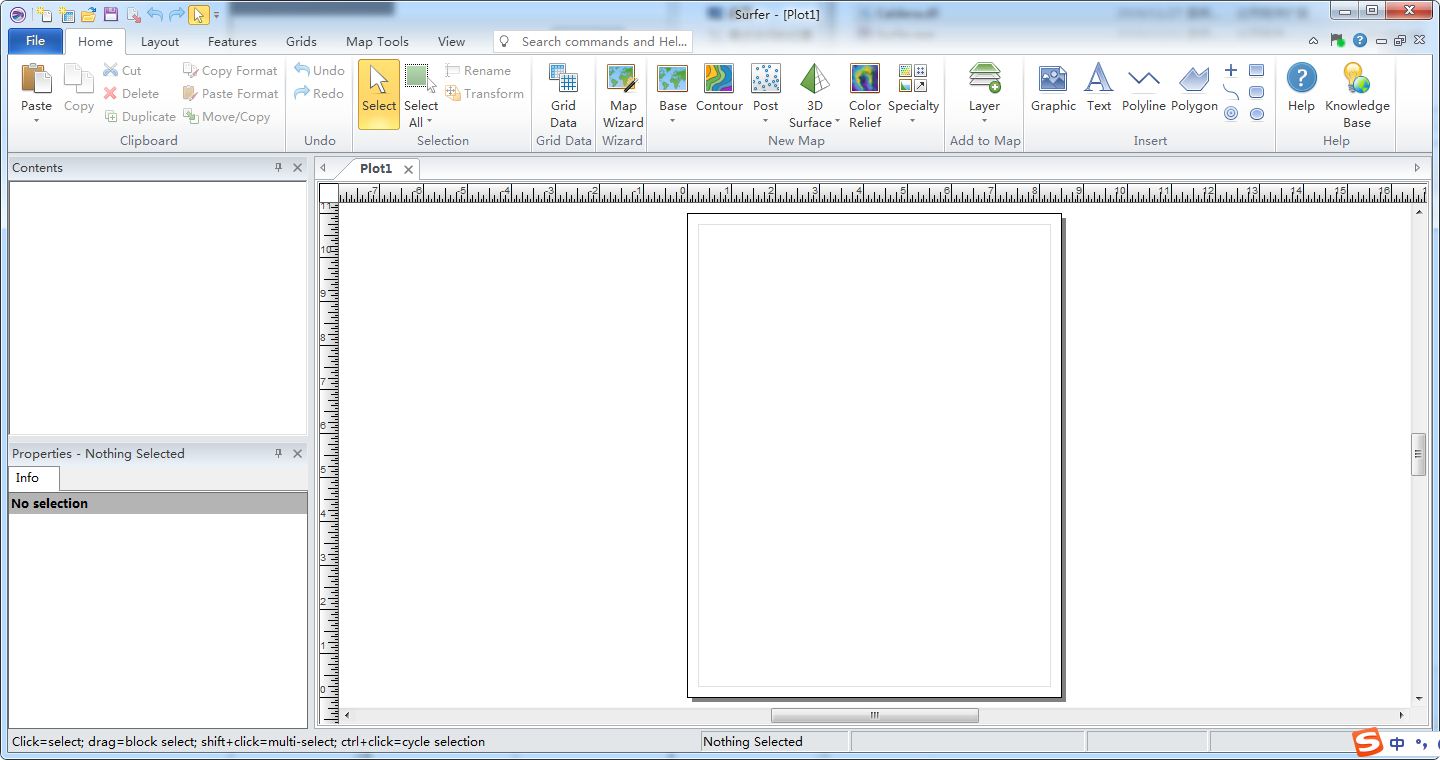Pin the Contents panel

coord(279,168)
